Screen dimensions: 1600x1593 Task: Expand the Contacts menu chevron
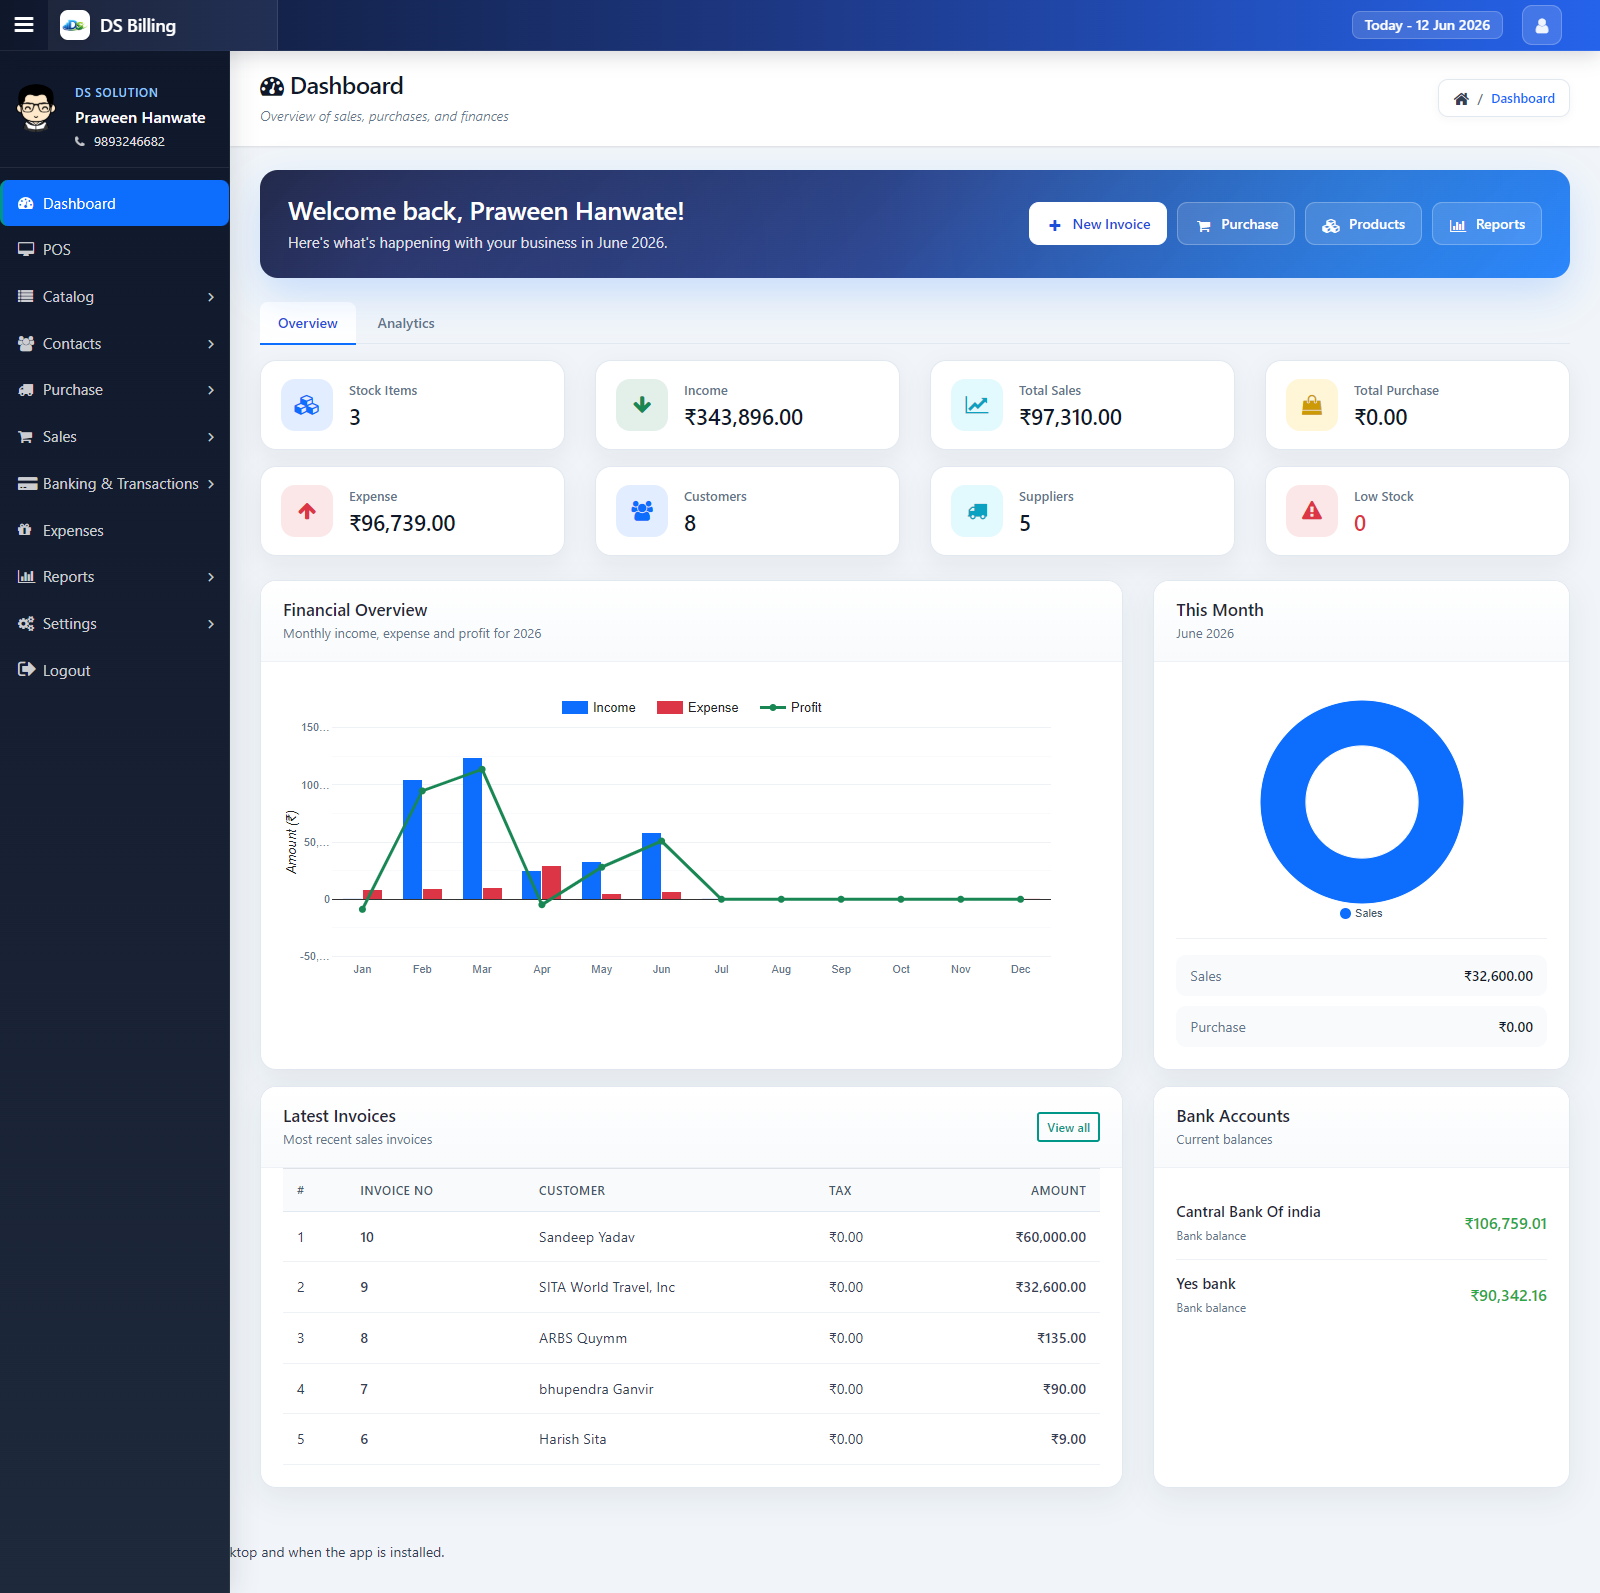point(211,344)
